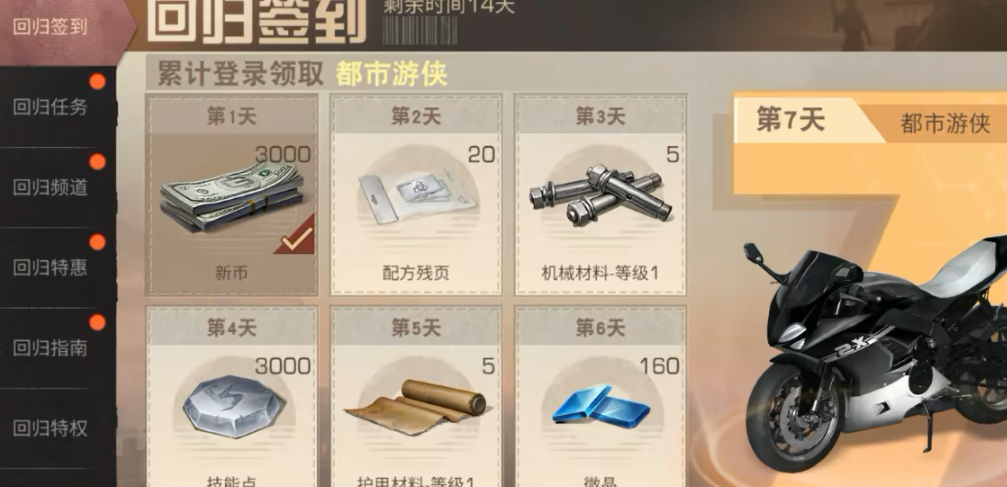
Task: Click the 第7天 都市游侠 banner
Action: coord(870,121)
